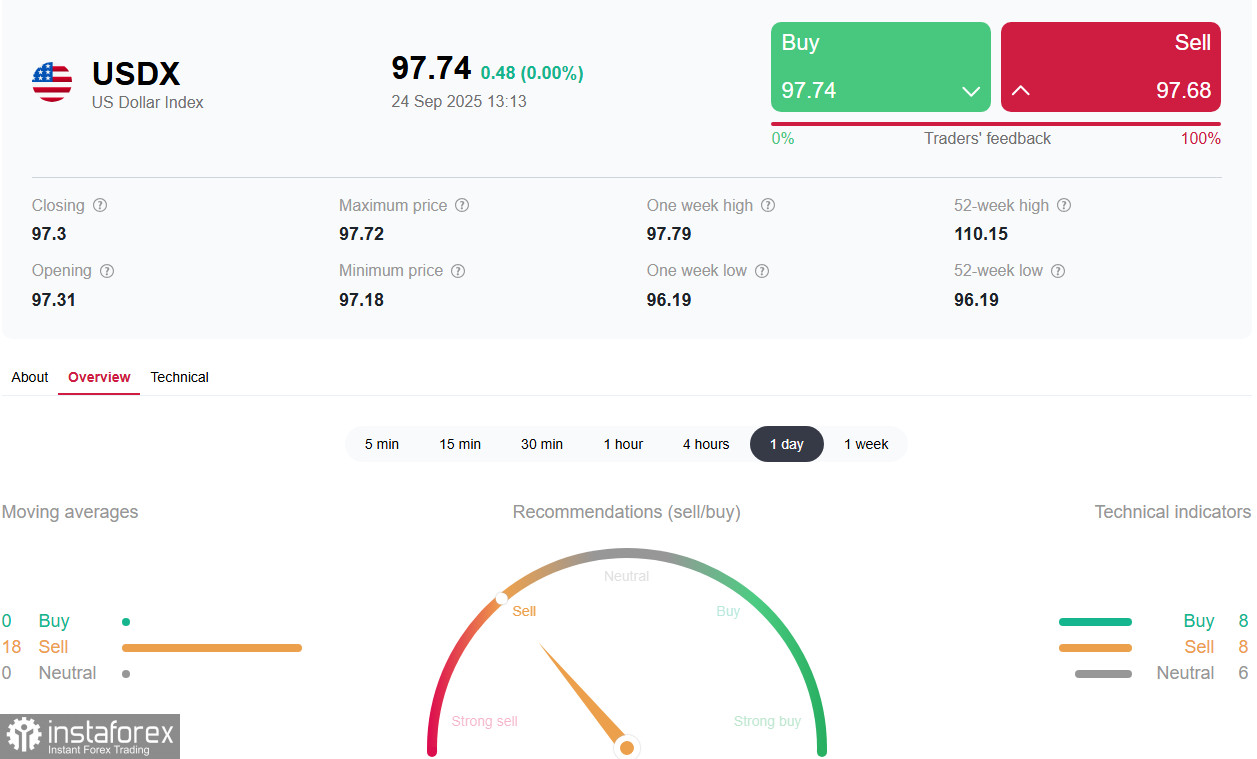Click the Closing value 97.3
This screenshot has width=1257, height=759.
pos(50,234)
